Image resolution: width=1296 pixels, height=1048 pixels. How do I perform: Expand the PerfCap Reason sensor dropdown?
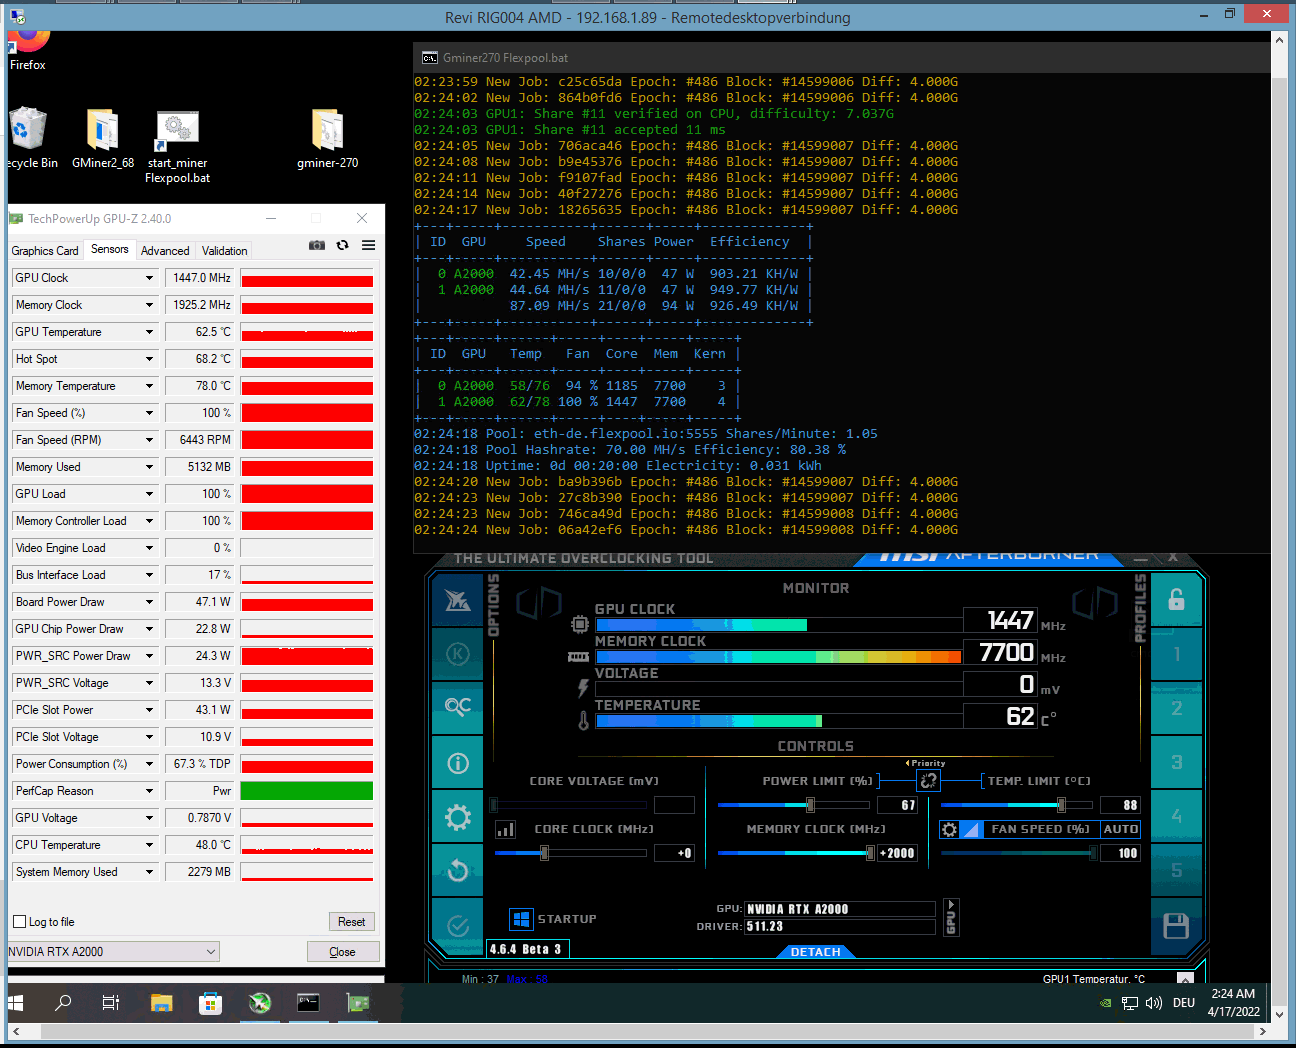click(150, 791)
